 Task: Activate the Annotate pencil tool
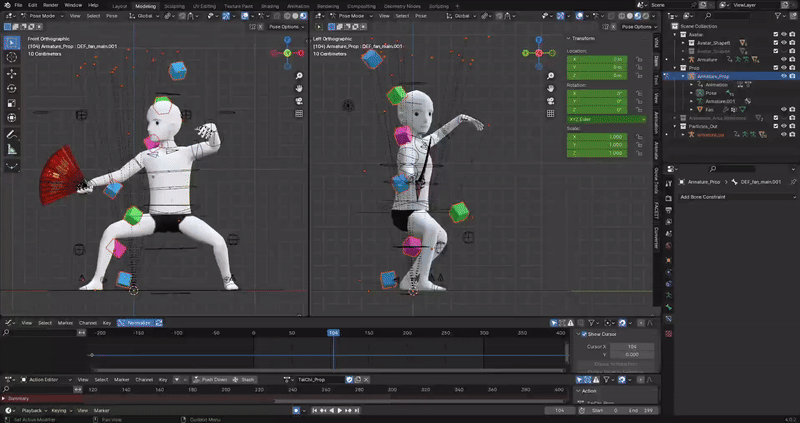point(11,134)
